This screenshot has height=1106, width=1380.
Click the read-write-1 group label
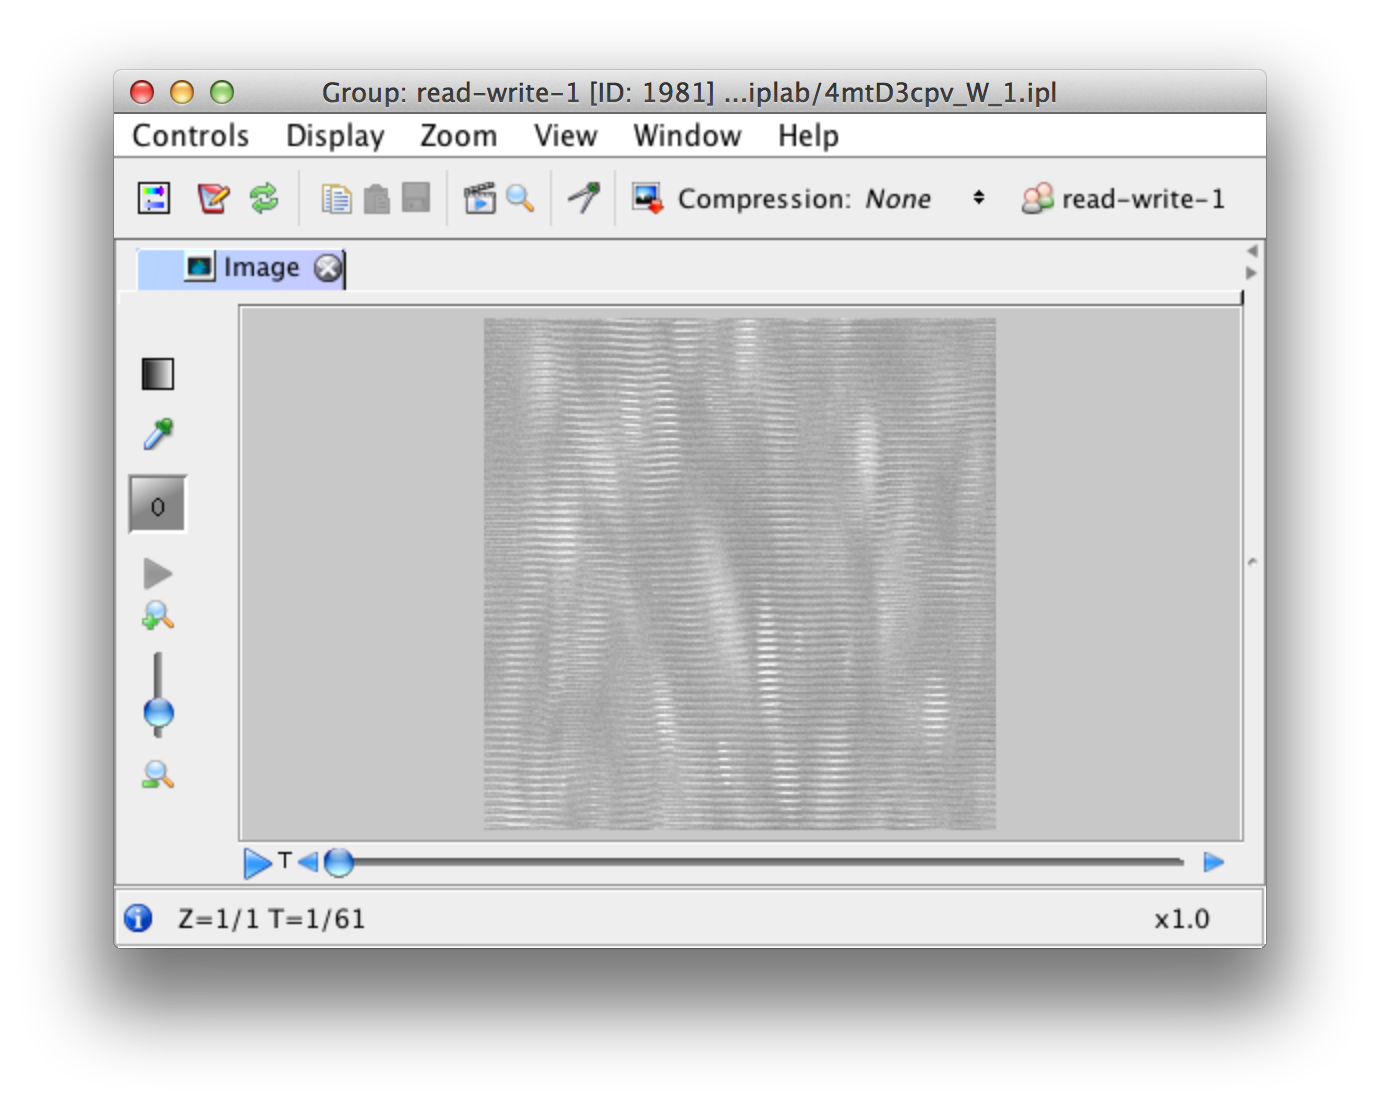click(x=1143, y=199)
